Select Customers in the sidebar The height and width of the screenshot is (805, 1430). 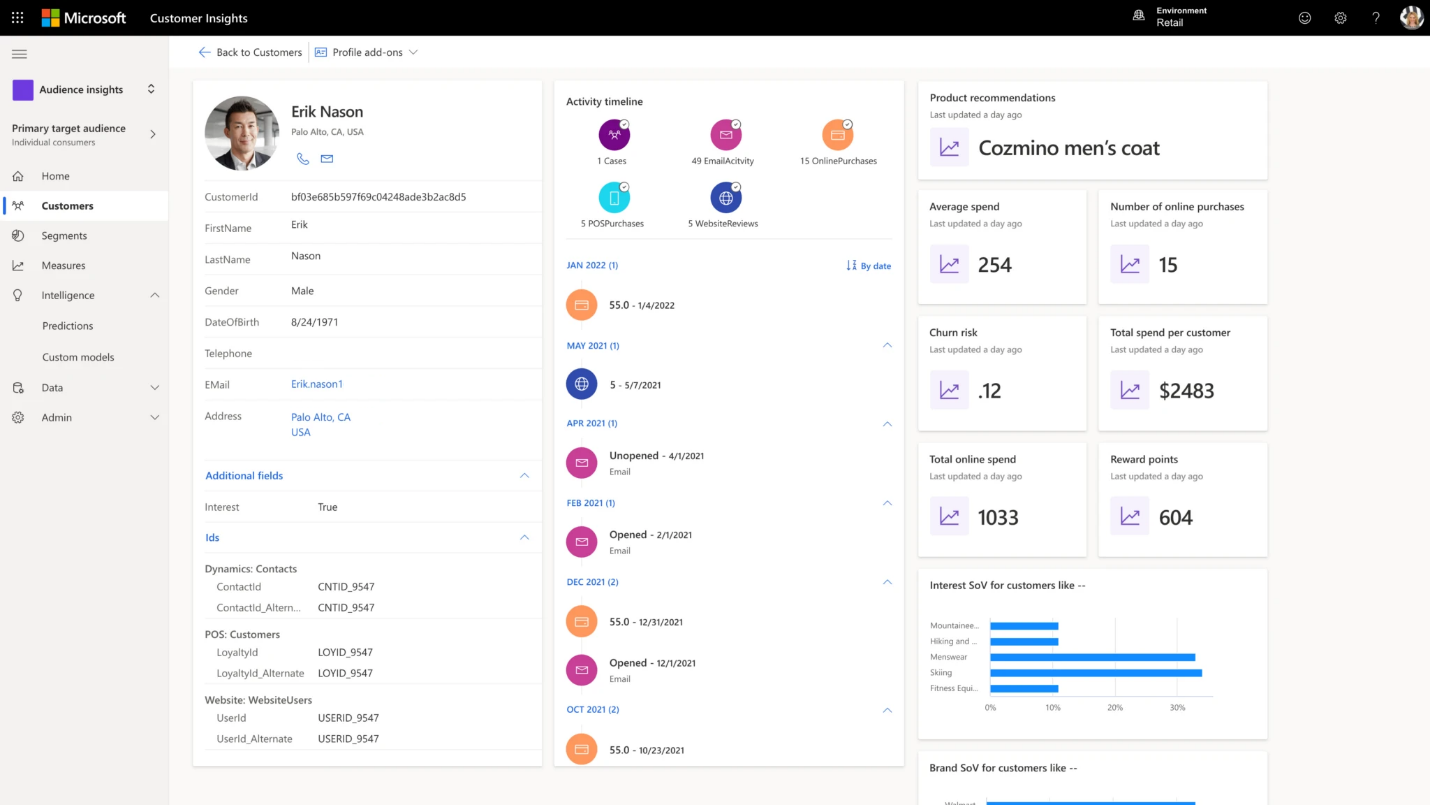click(x=84, y=206)
